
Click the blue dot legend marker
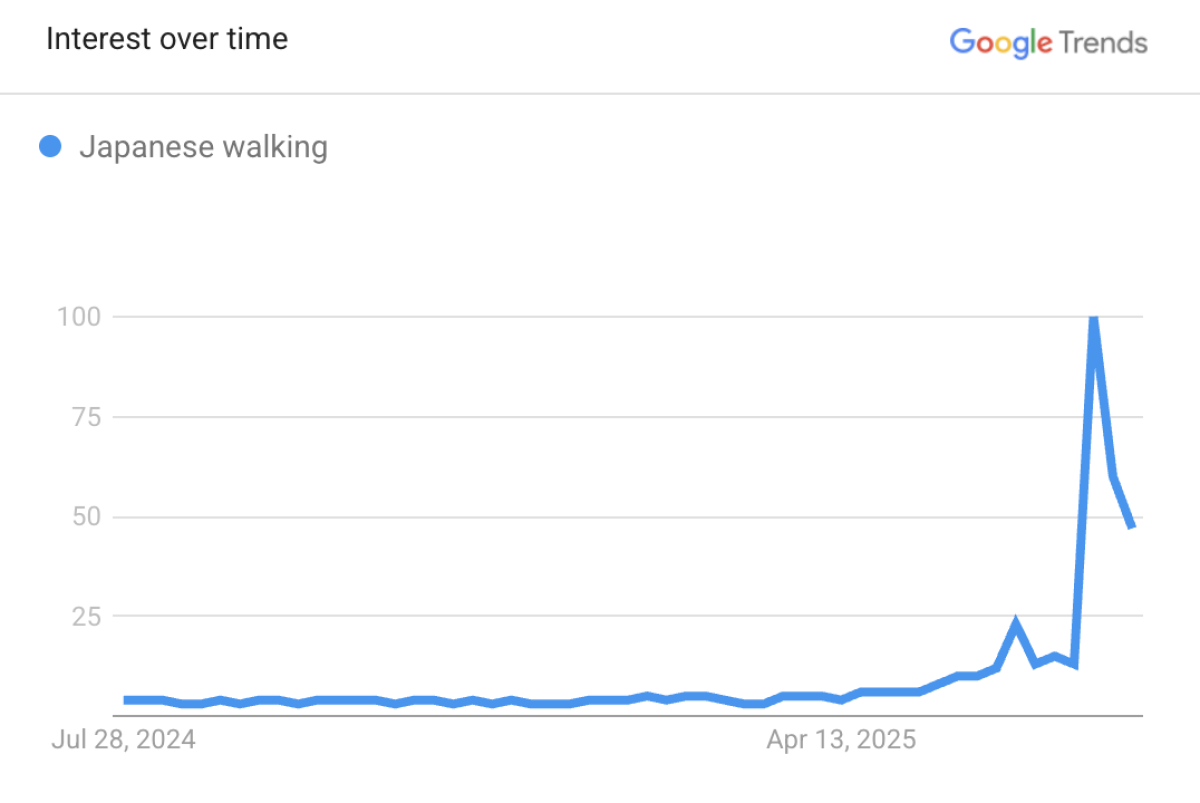tap(50, 147)
